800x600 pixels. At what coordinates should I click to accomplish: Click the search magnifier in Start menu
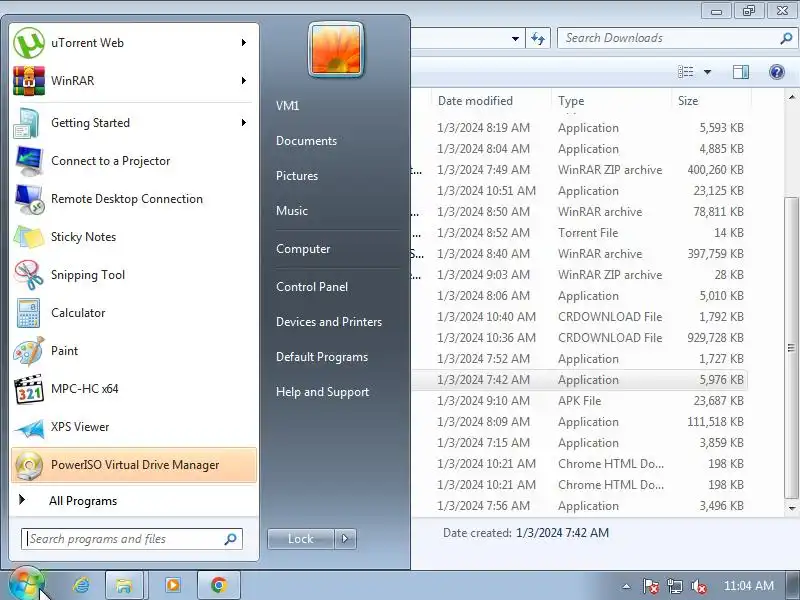coord(231,539)
